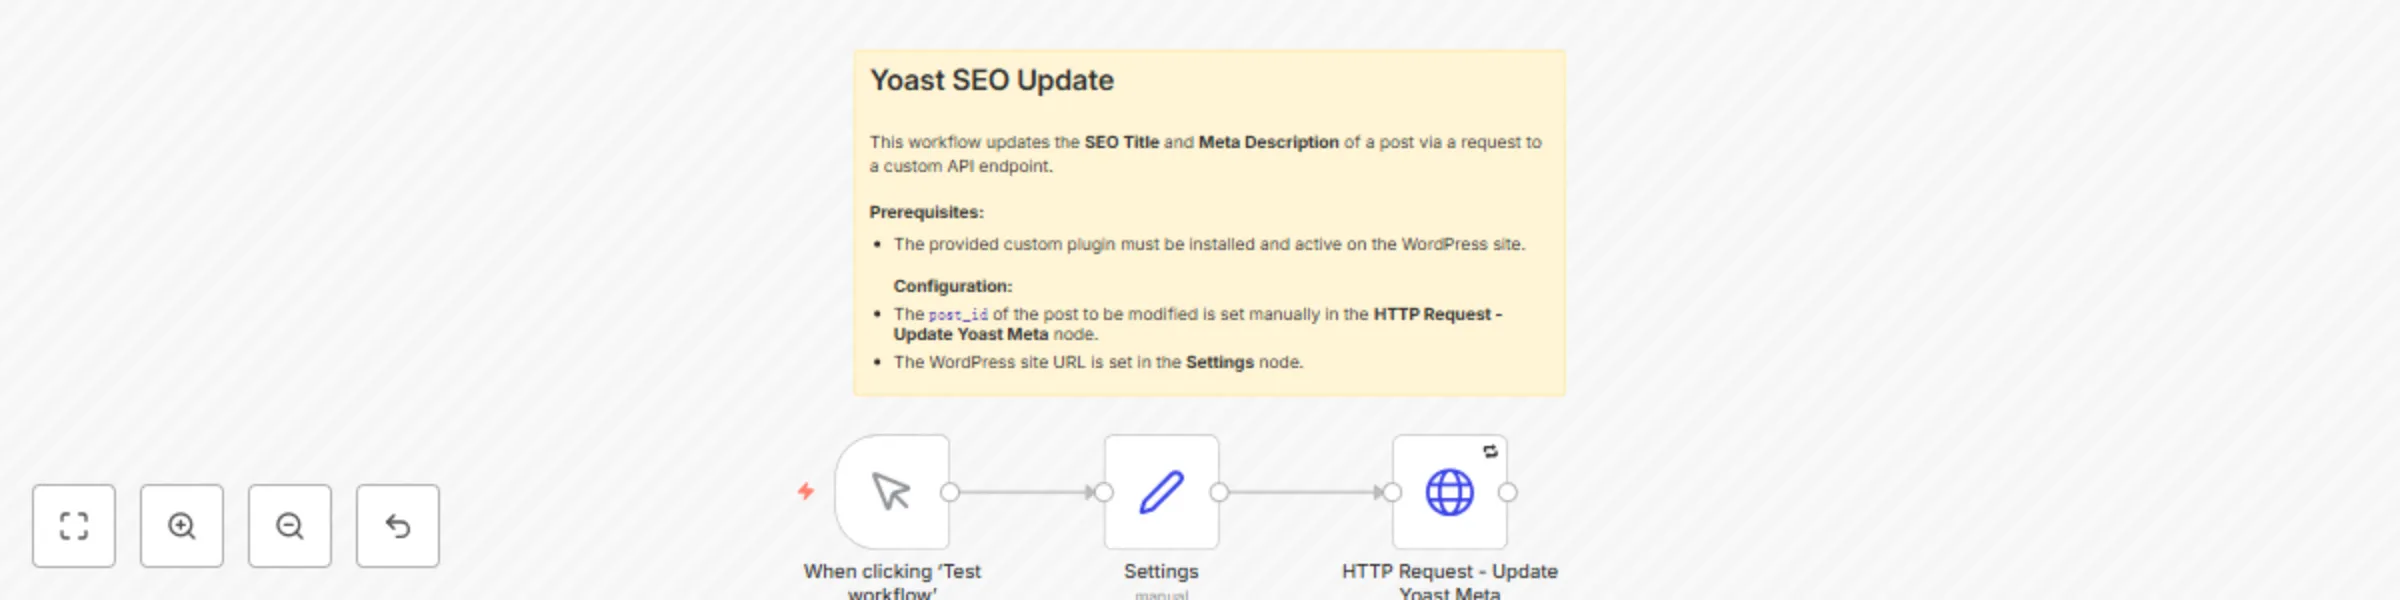
Task: Click the connection line between trigger and Settings
Action: pos(1025,492)
